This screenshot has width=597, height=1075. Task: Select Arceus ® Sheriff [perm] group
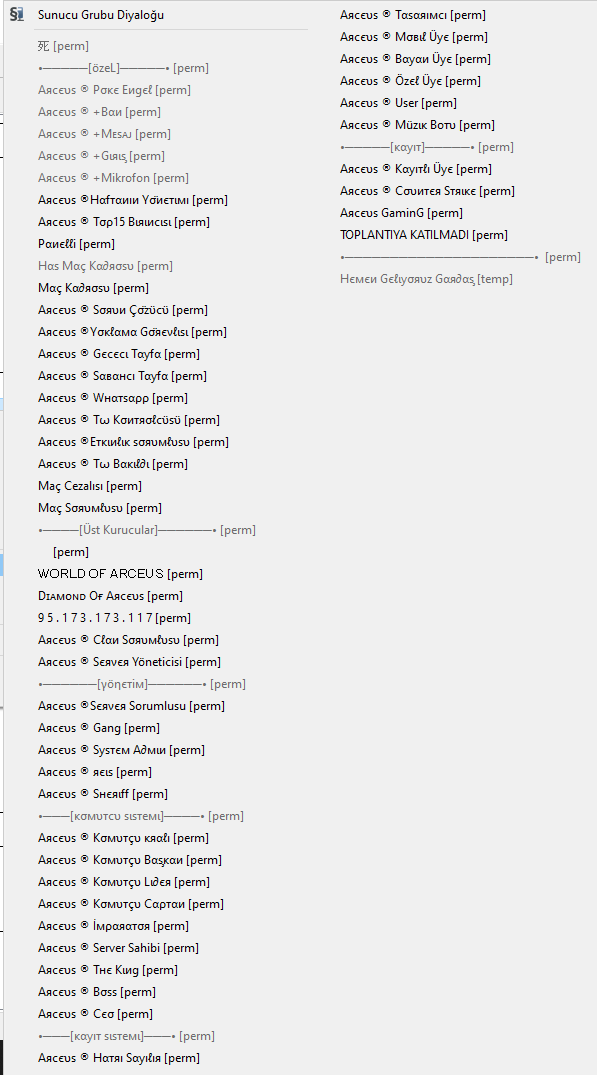coord(103,794)
